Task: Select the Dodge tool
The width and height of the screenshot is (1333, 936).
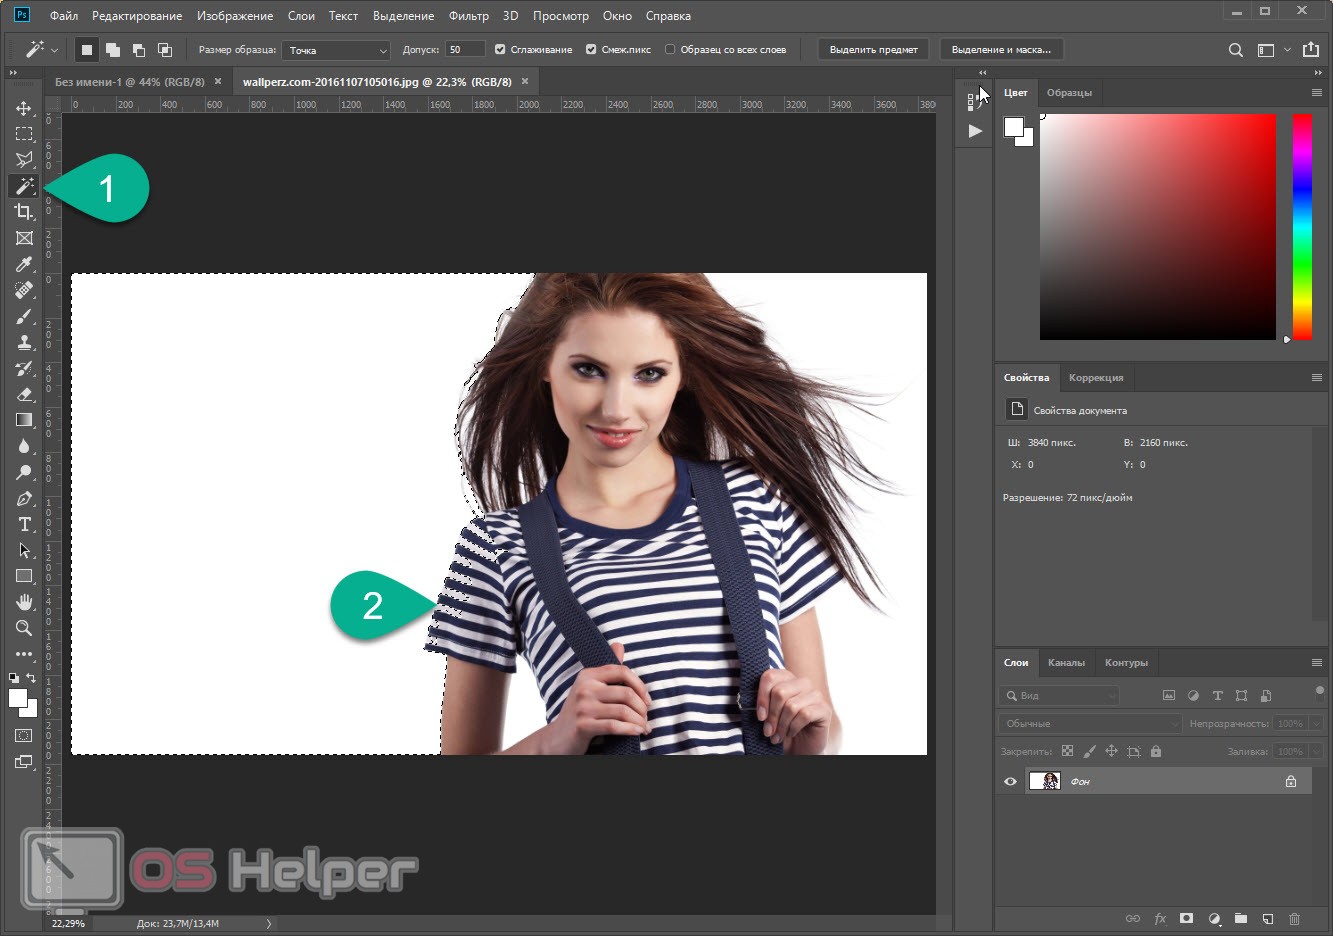Action: tap(24, 472)
